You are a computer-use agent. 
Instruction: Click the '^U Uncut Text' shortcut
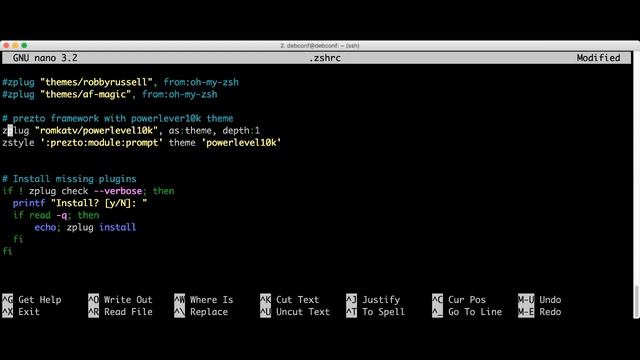click(295, 312)
